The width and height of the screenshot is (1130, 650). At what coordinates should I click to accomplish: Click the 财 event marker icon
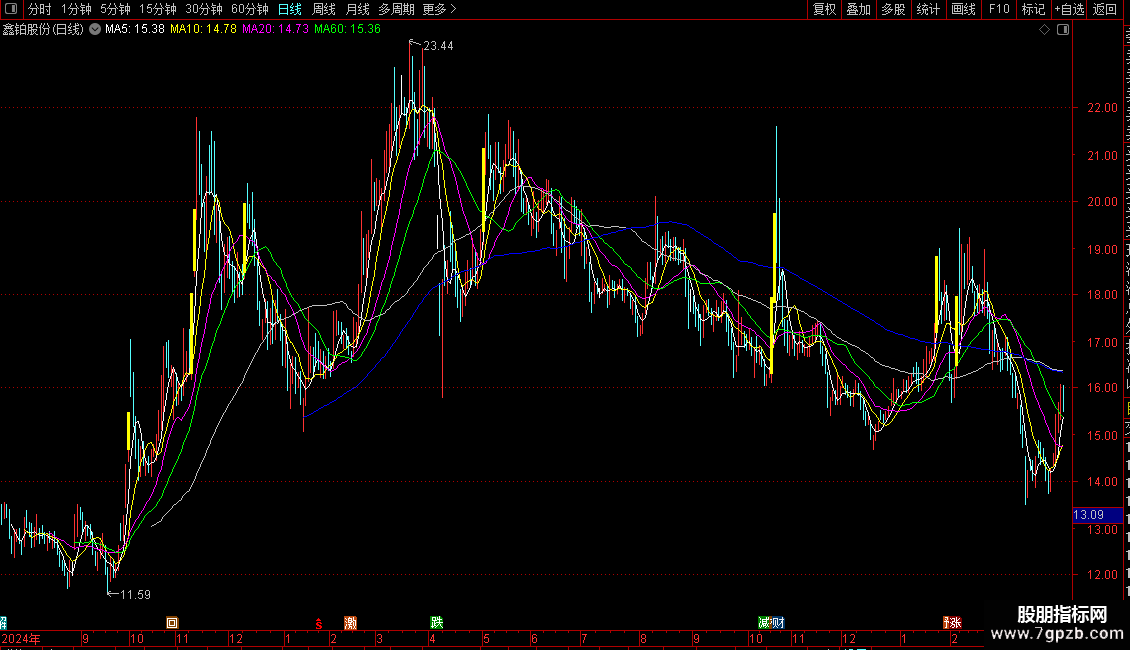point(778,622)
